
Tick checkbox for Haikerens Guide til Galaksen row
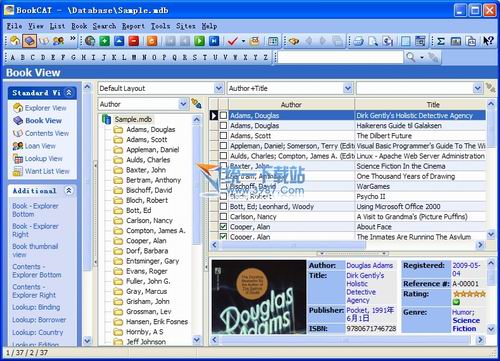[x=223, y=125]
